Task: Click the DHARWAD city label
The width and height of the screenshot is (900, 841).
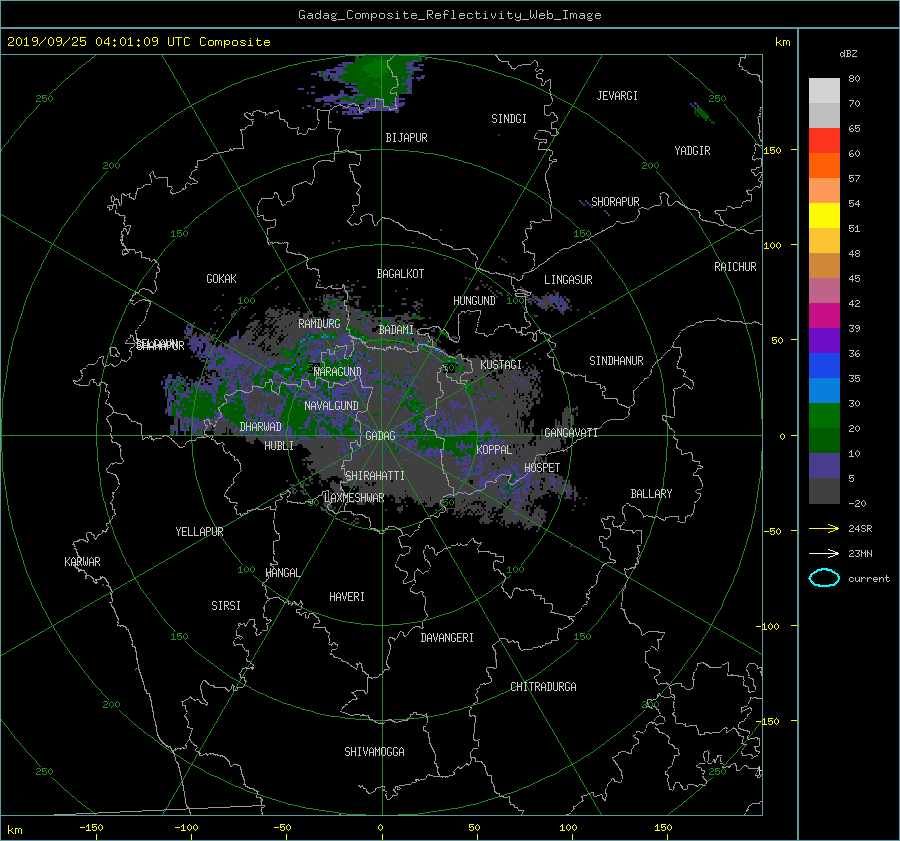Action: click(260, 427)
